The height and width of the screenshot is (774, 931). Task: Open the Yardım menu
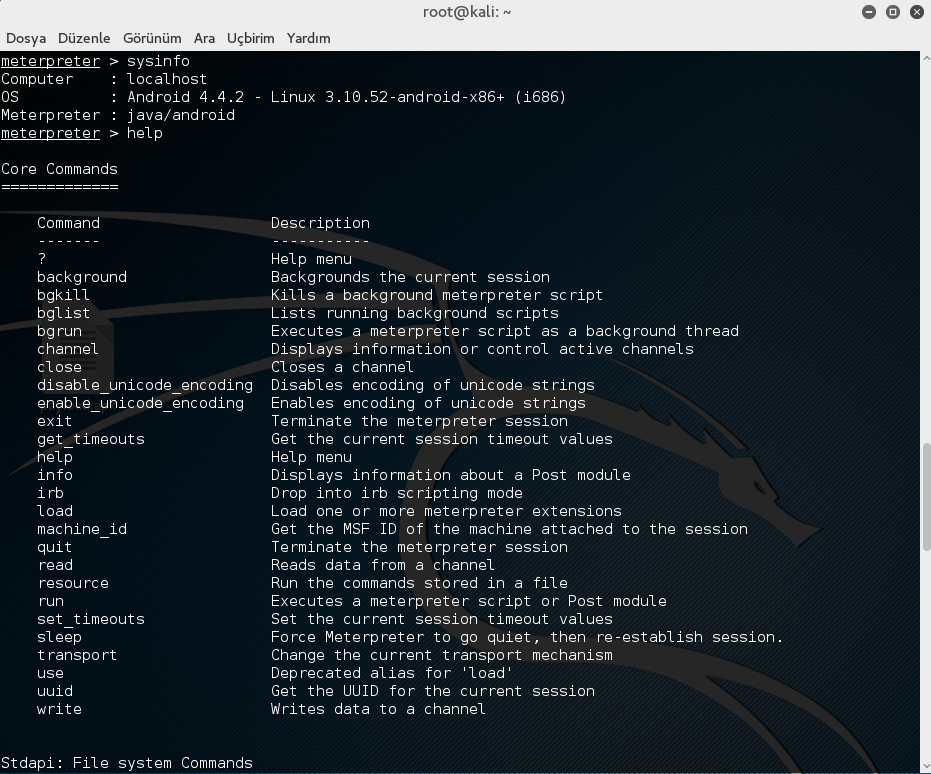point(308,38)
